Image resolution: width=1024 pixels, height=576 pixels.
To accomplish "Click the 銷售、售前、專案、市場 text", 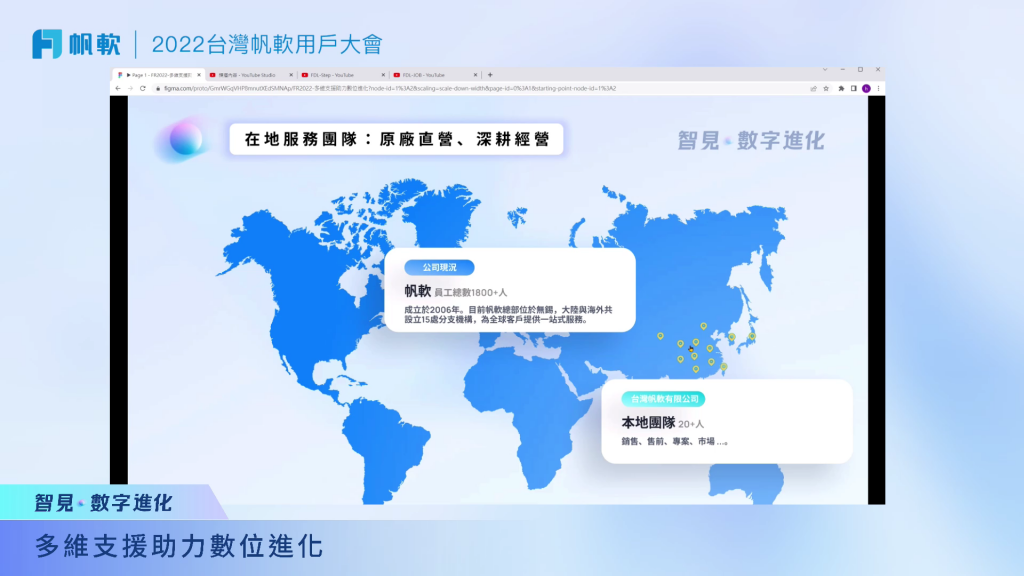I will coord(674,441).
